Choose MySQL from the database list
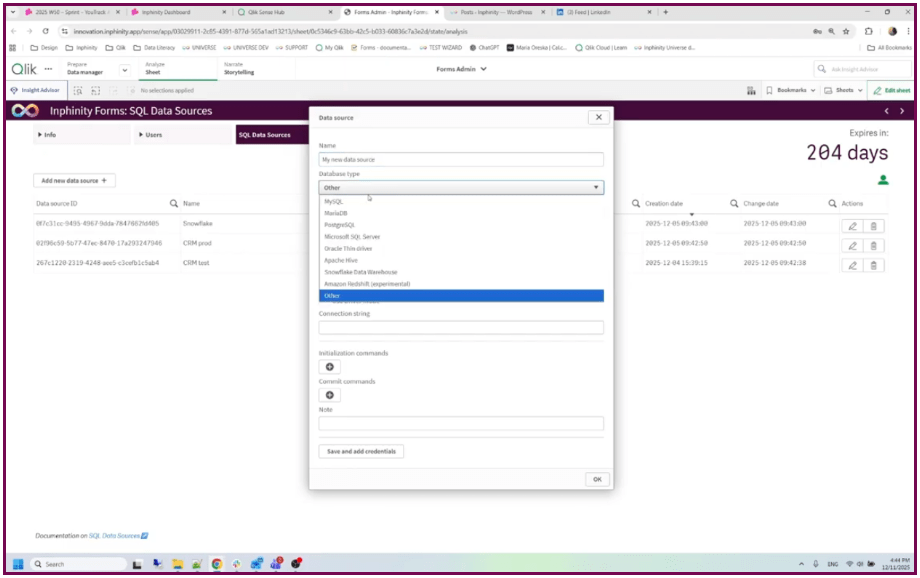The width and height of the screenshot is (920, 578). click(461, 201)
